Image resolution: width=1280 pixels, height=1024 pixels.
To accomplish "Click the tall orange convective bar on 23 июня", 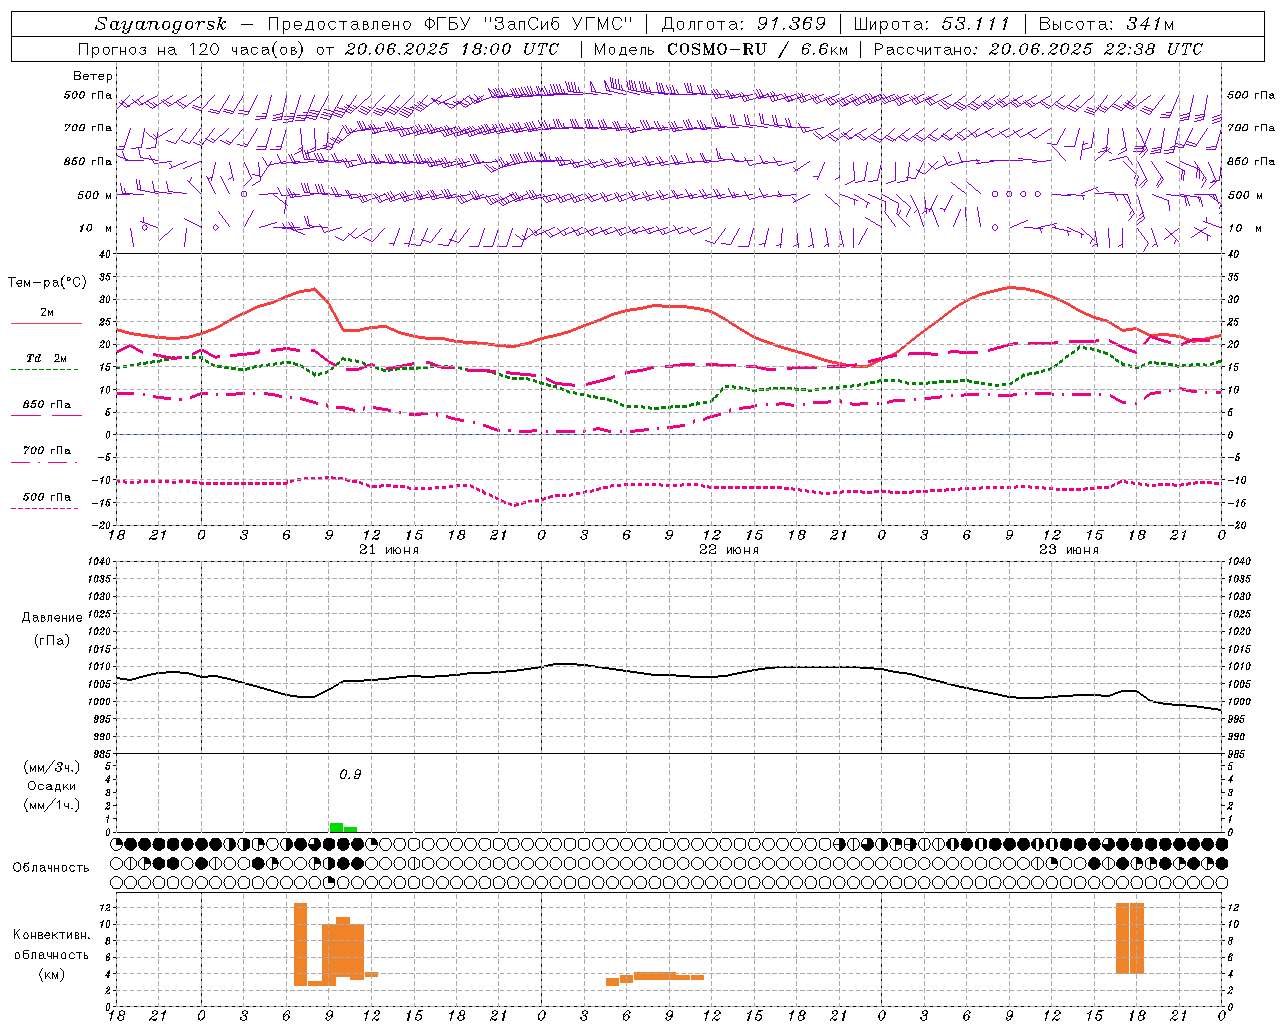I will pos(1130,938).
